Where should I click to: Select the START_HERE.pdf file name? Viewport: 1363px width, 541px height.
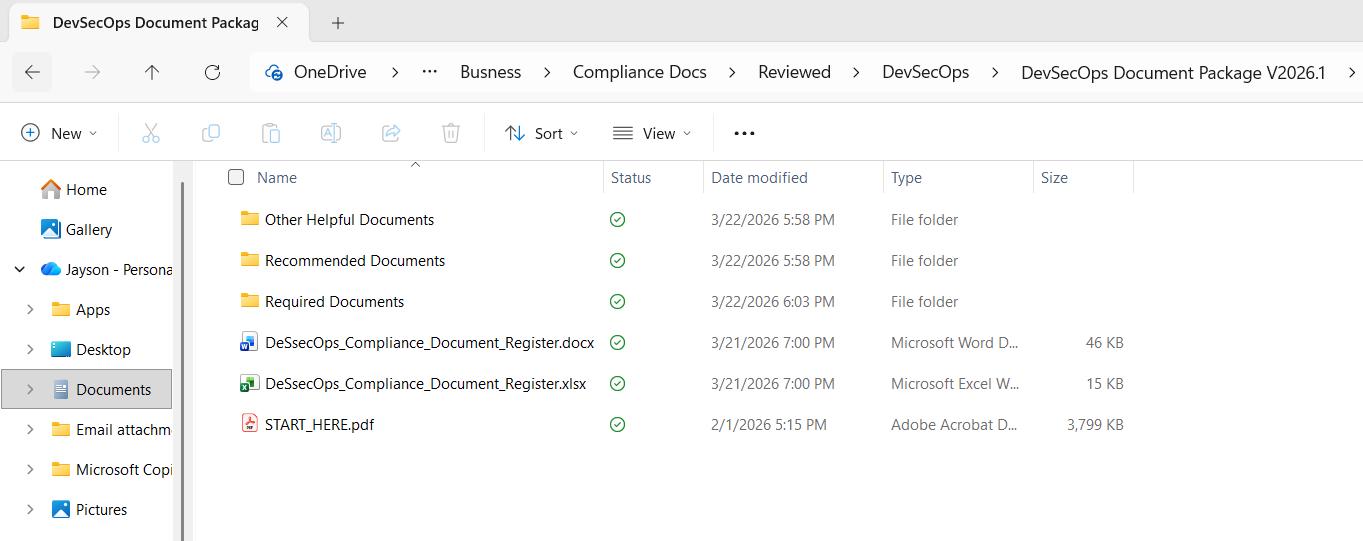319,425
